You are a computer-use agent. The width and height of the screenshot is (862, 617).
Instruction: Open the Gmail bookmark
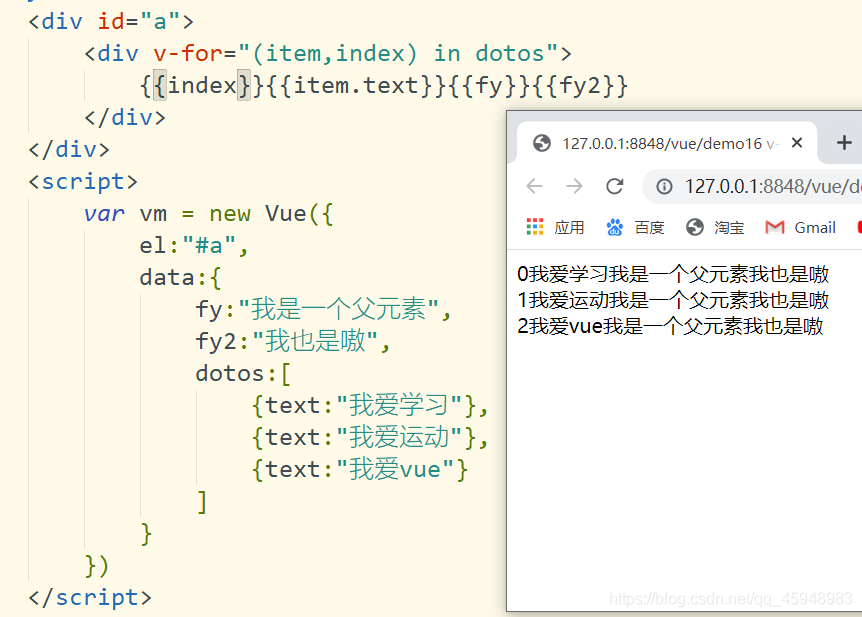(x=800, y=227)
